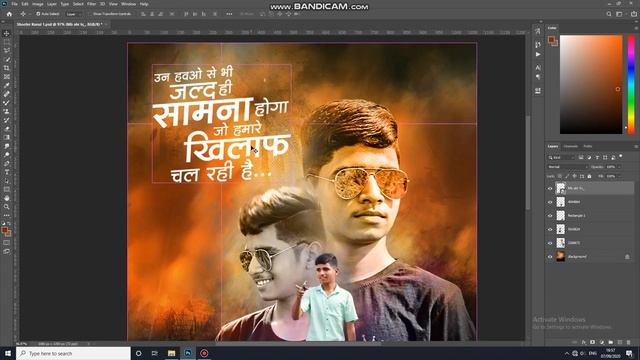Open the workspace switcher icon dropdown
The height and width of the screenshot is (360, 640).
tap(620, 14)
